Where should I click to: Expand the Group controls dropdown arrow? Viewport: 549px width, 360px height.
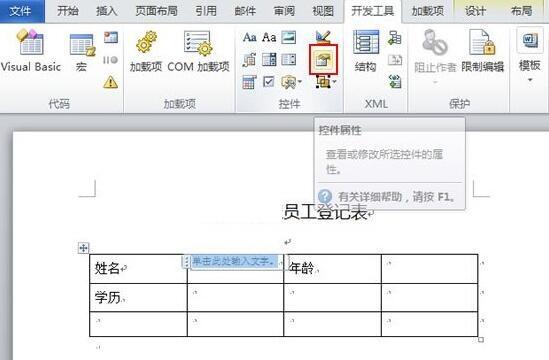pyautogui.click(x=334, y=82)
